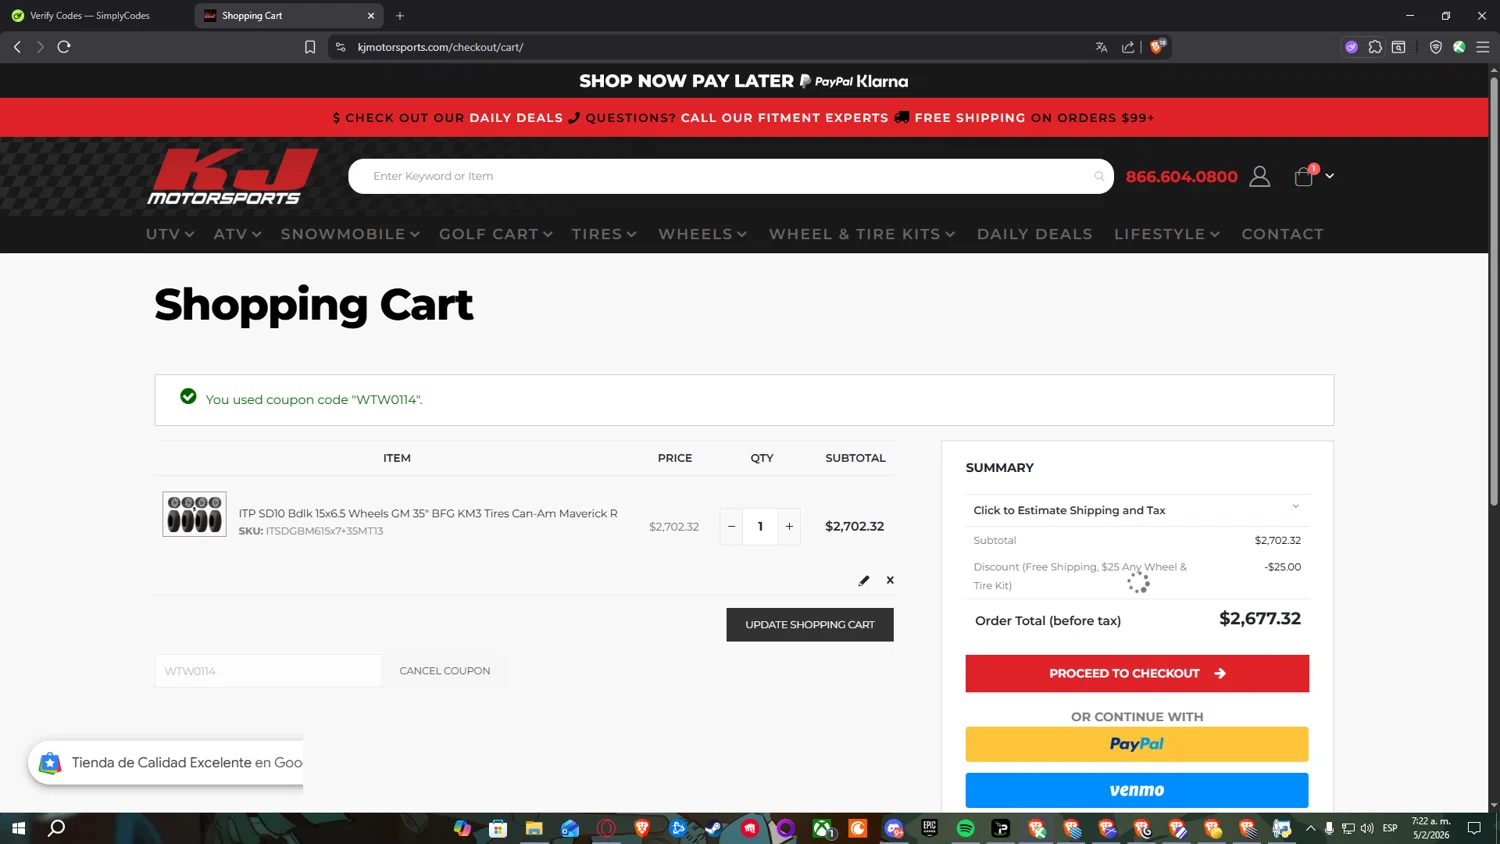Click the quantity field showing 1

click(760, 526)
